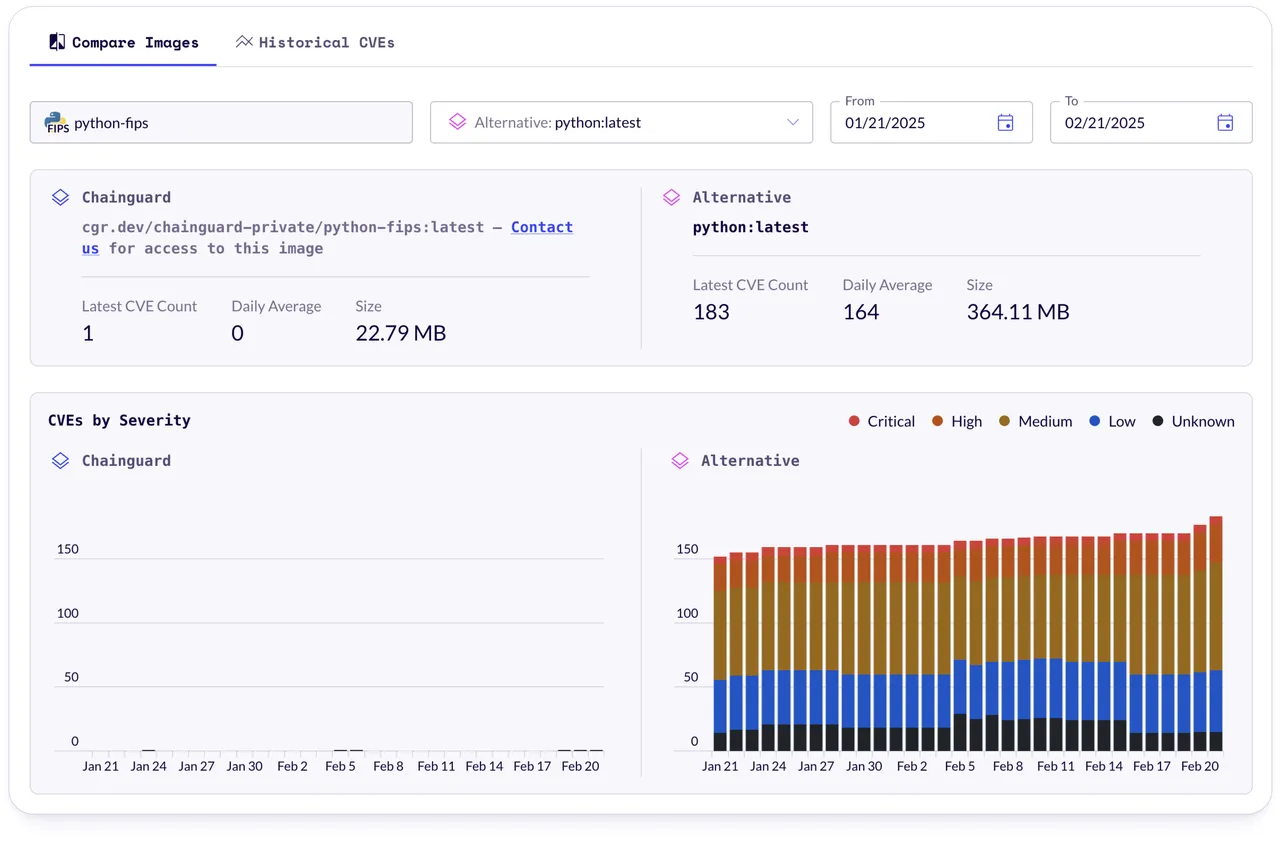Click the python-fips image search field
This screenshot has width=1280, height=844.
[221, 122]
